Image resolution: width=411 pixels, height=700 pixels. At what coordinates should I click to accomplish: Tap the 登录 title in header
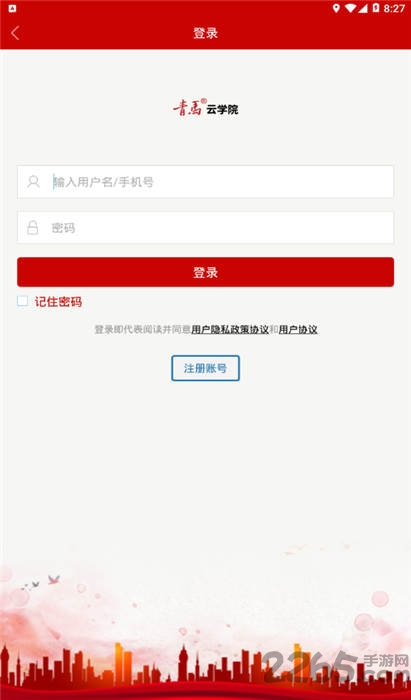pyautogui.click(x=205, y=33)
